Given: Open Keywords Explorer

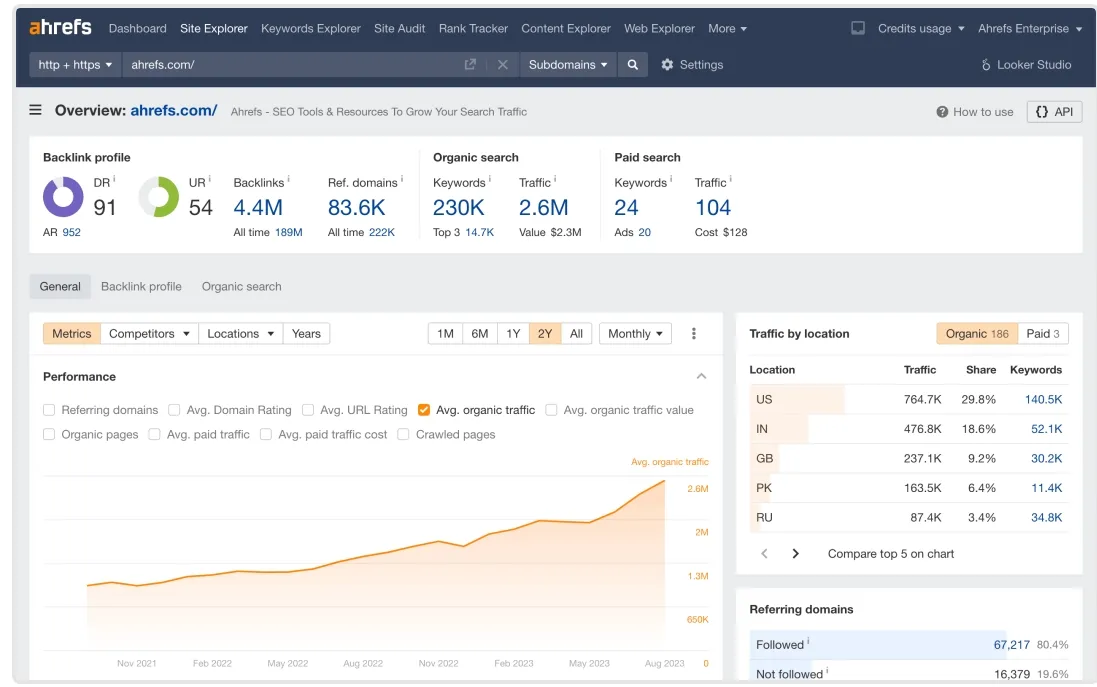Looking at the screenshot, I should click(x=311, y=29).
